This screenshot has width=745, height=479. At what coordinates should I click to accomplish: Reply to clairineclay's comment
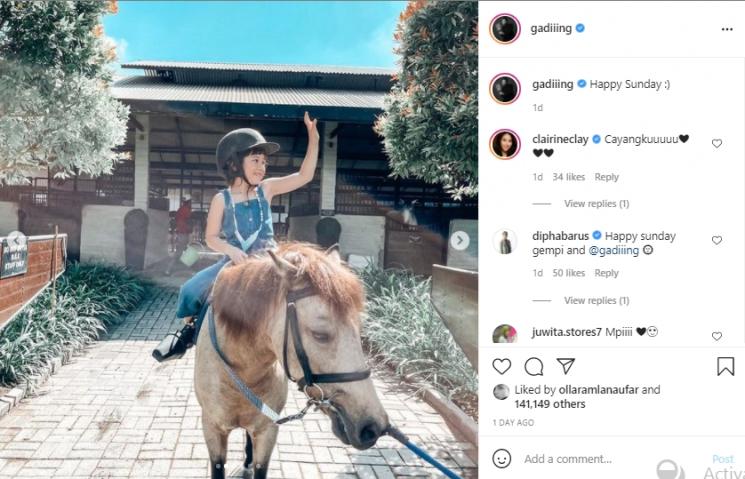tap(606, 177)
